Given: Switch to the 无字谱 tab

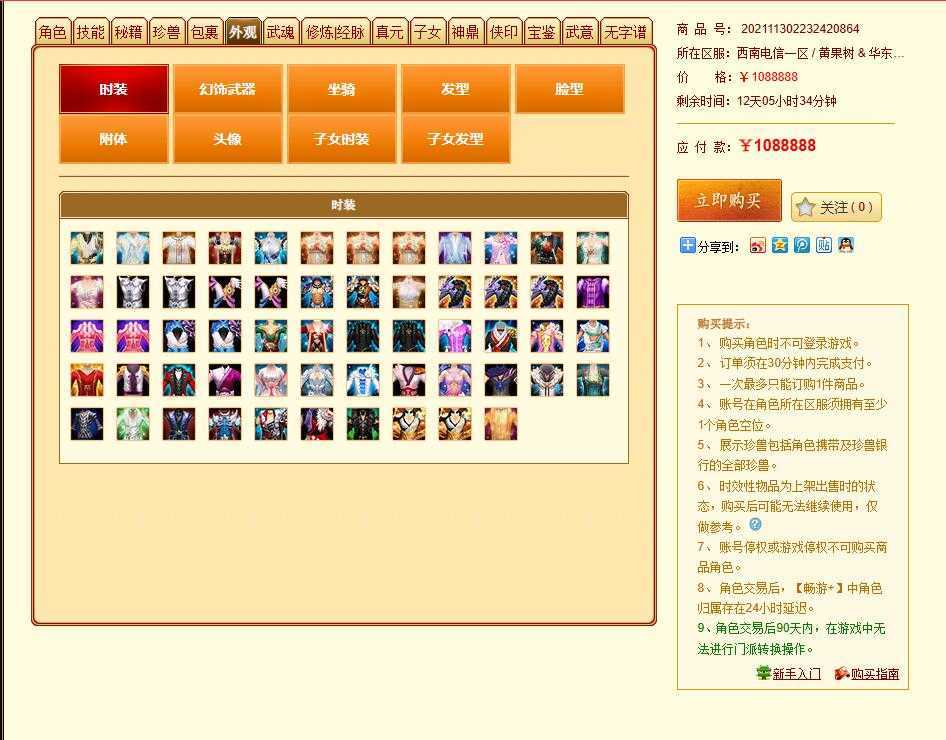Looking at the screenshot, I should click(626, 31).
